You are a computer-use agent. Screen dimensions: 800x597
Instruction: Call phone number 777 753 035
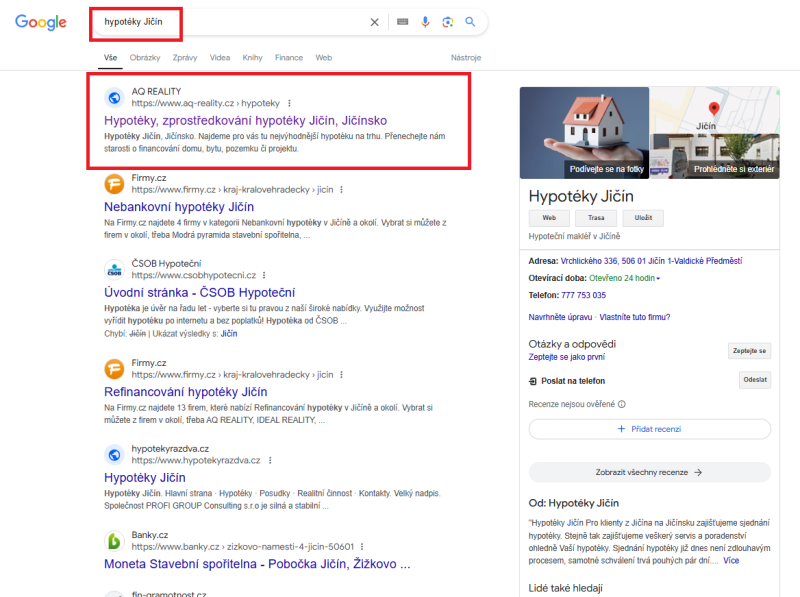pos(584,295)
